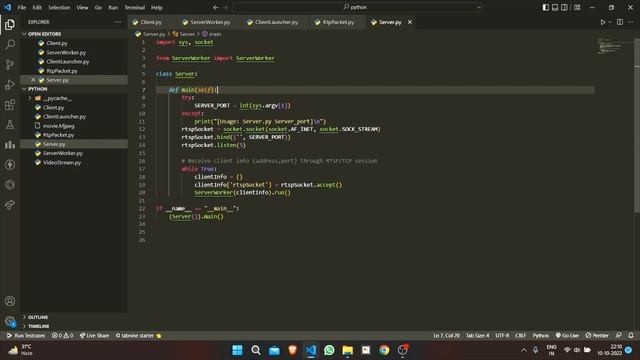Open the Accounts menu
The height and width of the screenshot is (360, 640).
pyautogui.click(x=10, y=301)
